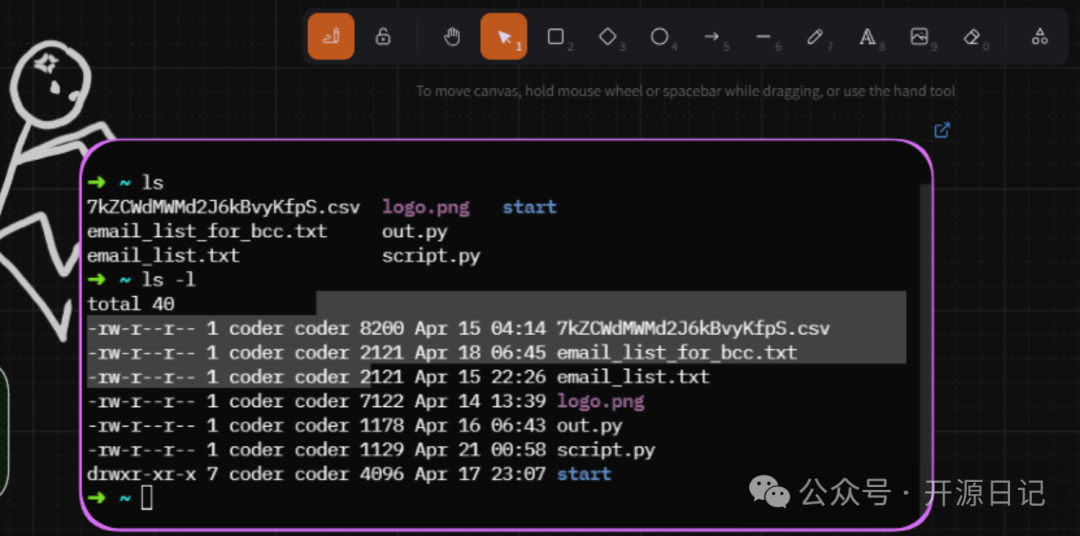Expand the more tools shapes menu
1080x536 pixels.
point(1040,37)
